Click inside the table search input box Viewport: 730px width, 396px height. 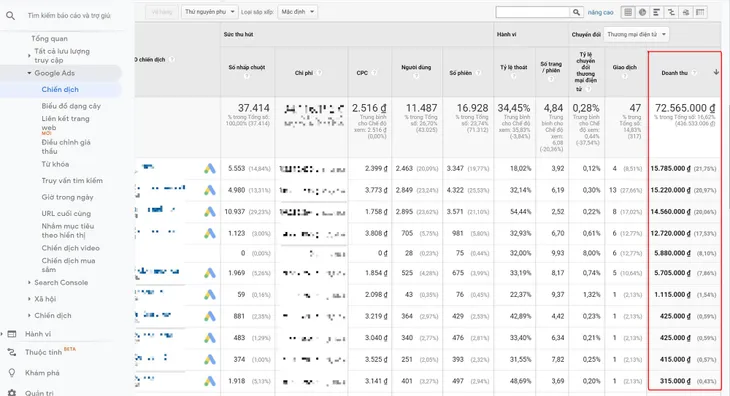533,12
